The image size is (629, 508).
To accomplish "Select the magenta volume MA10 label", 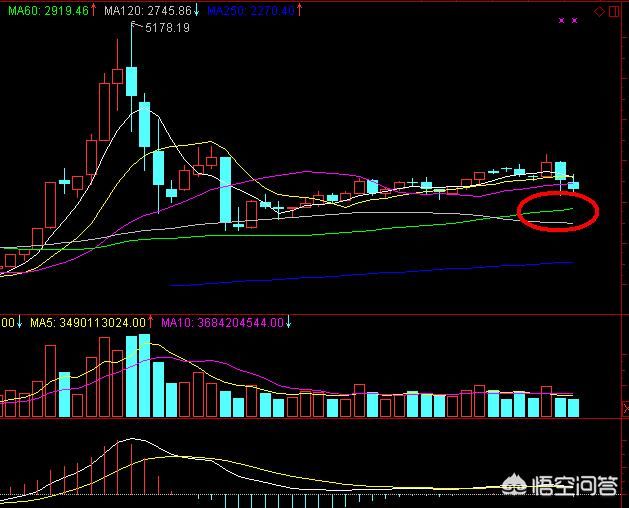I will click(x=223, y=323).
